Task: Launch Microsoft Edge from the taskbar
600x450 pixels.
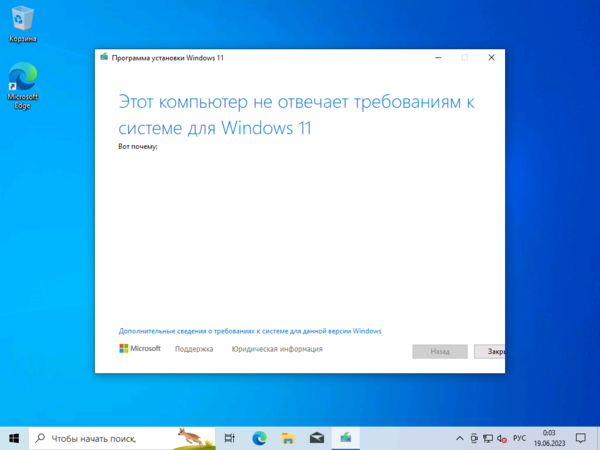Action: point(259,438)
